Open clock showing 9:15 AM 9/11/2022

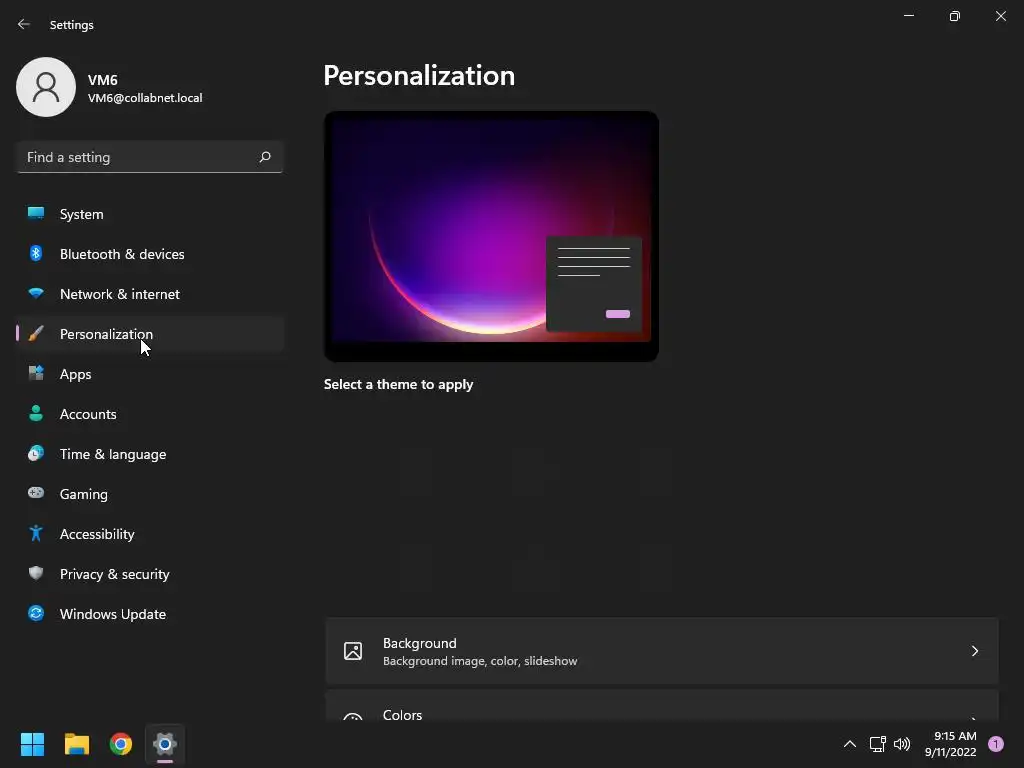click(x=951, y=744)
